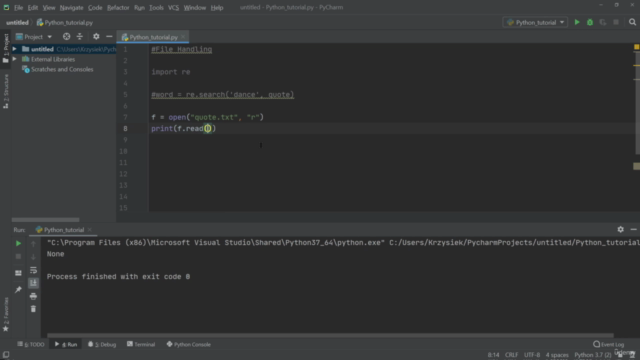This screenshot has height=360, width=640.
Task: Open the Debug tool window
Action: pos(102,344)
